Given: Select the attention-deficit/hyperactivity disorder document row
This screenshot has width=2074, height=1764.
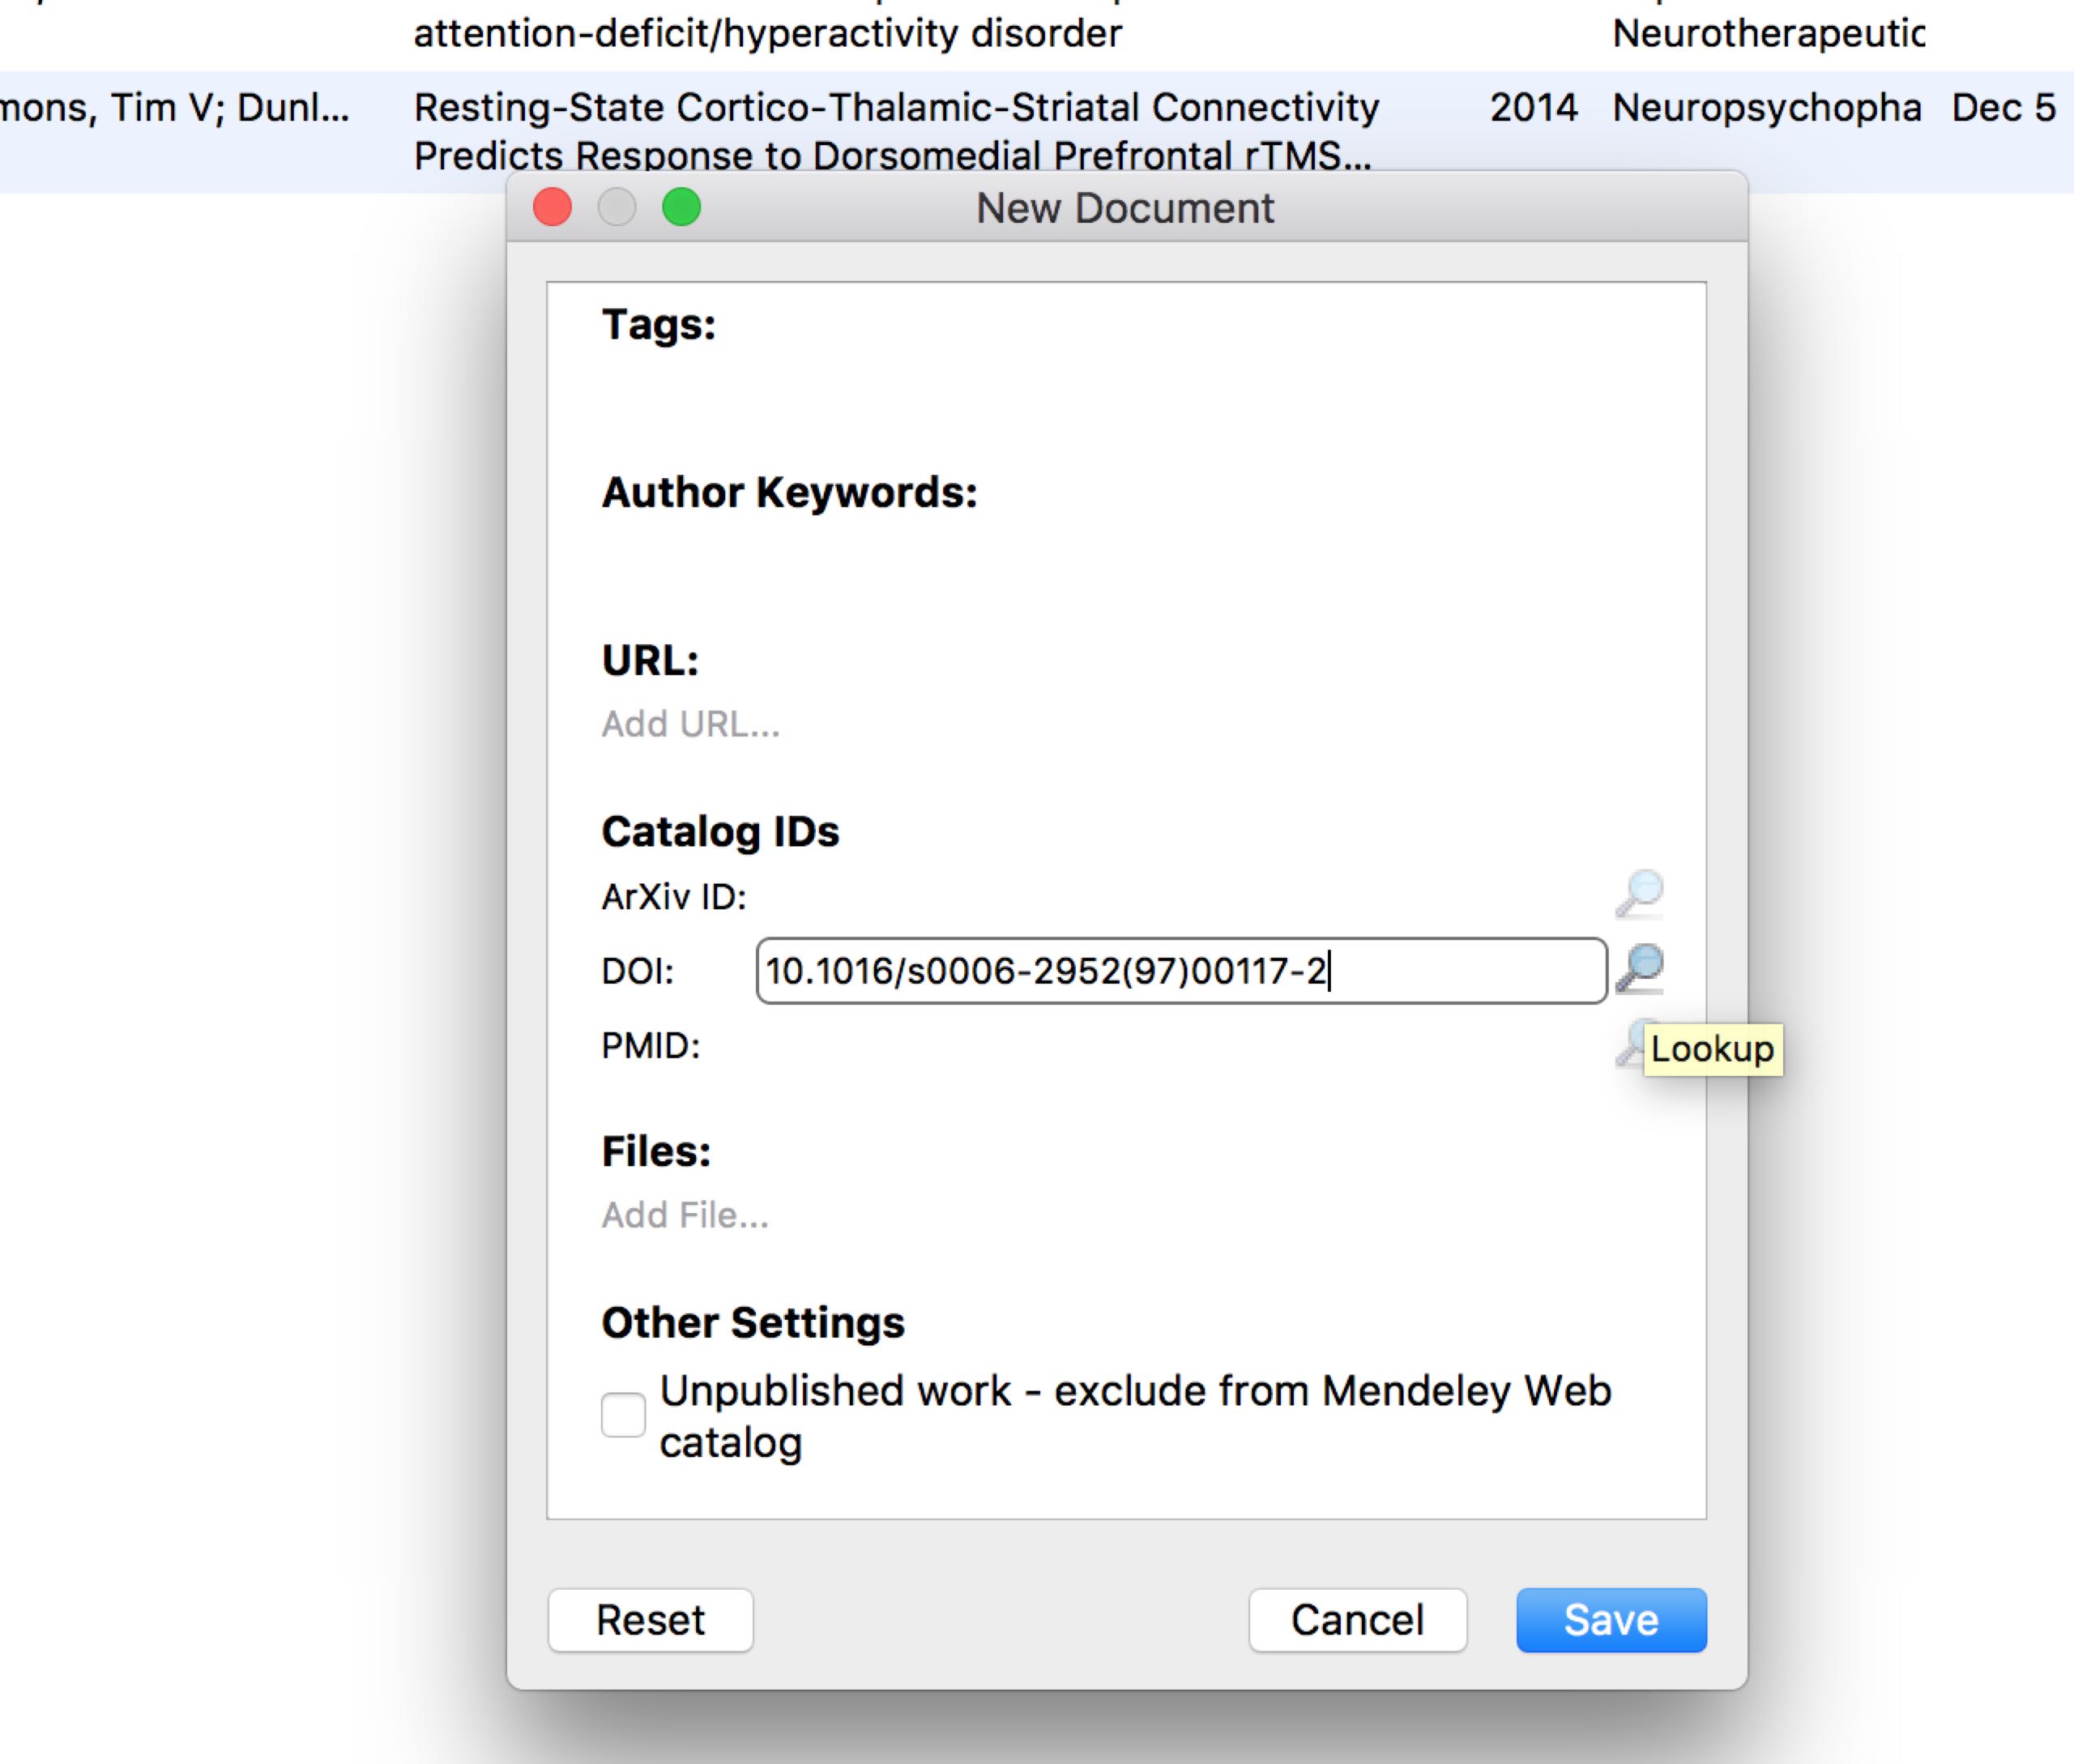Looking at the screenshot, I should (x=767, y=34).
